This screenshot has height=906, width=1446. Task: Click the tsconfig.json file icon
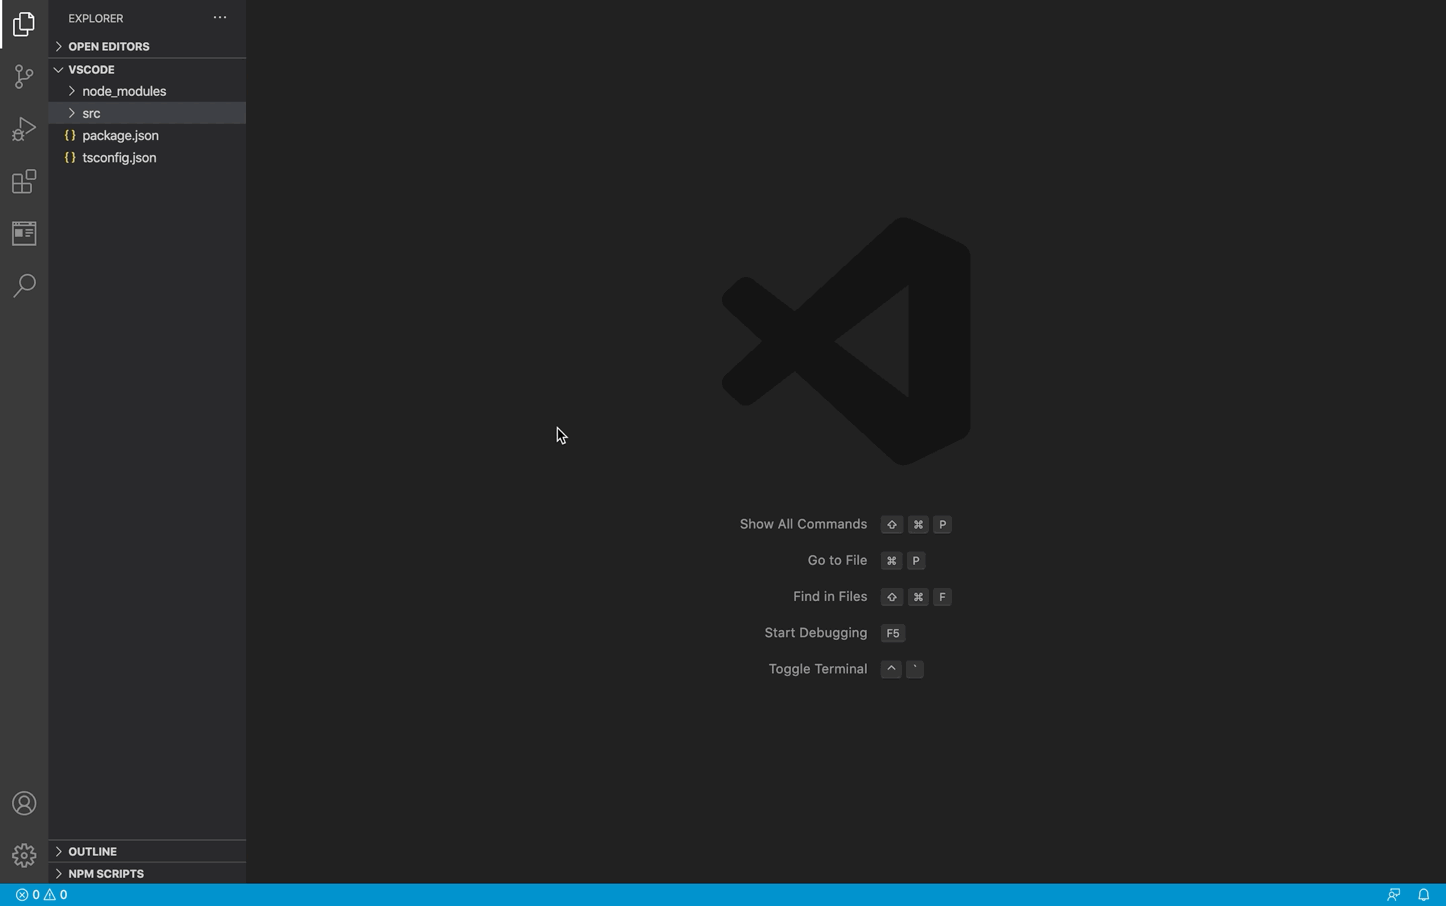point(70,158)
